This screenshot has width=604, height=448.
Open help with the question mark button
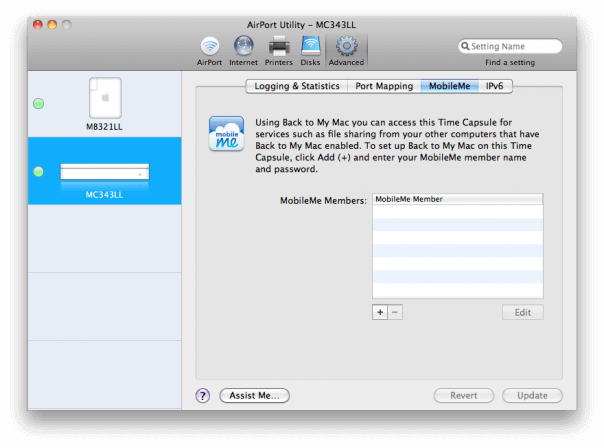(x=203, y=396)
